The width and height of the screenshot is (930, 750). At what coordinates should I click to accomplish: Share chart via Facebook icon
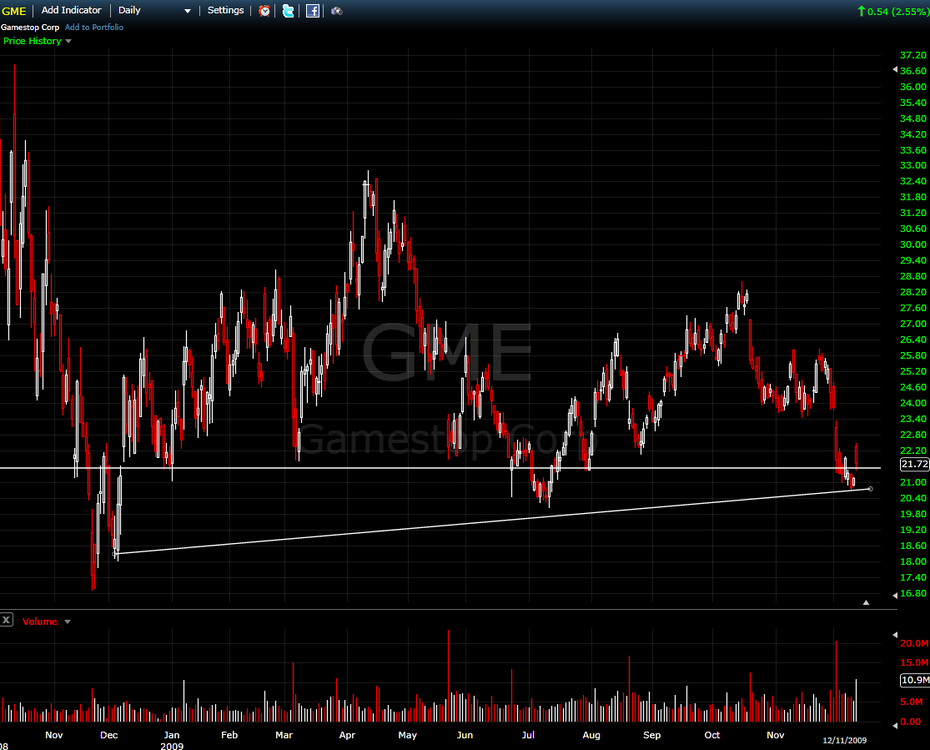(x=313, y=11)
